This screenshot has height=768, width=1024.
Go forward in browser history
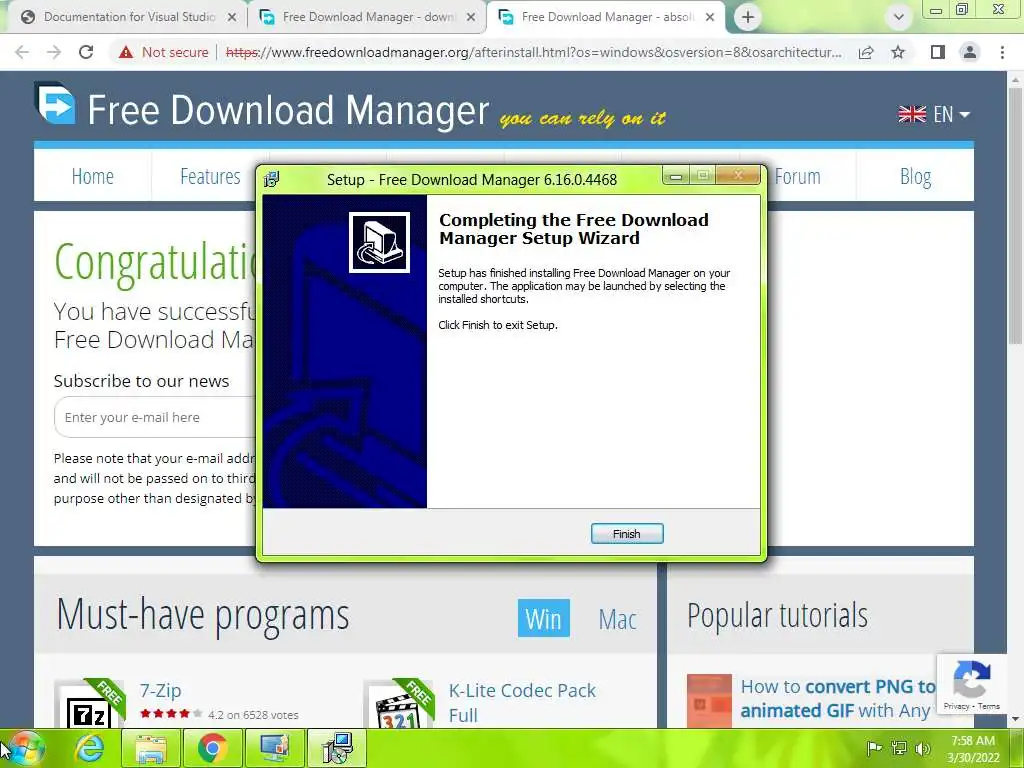click(54, 52)
